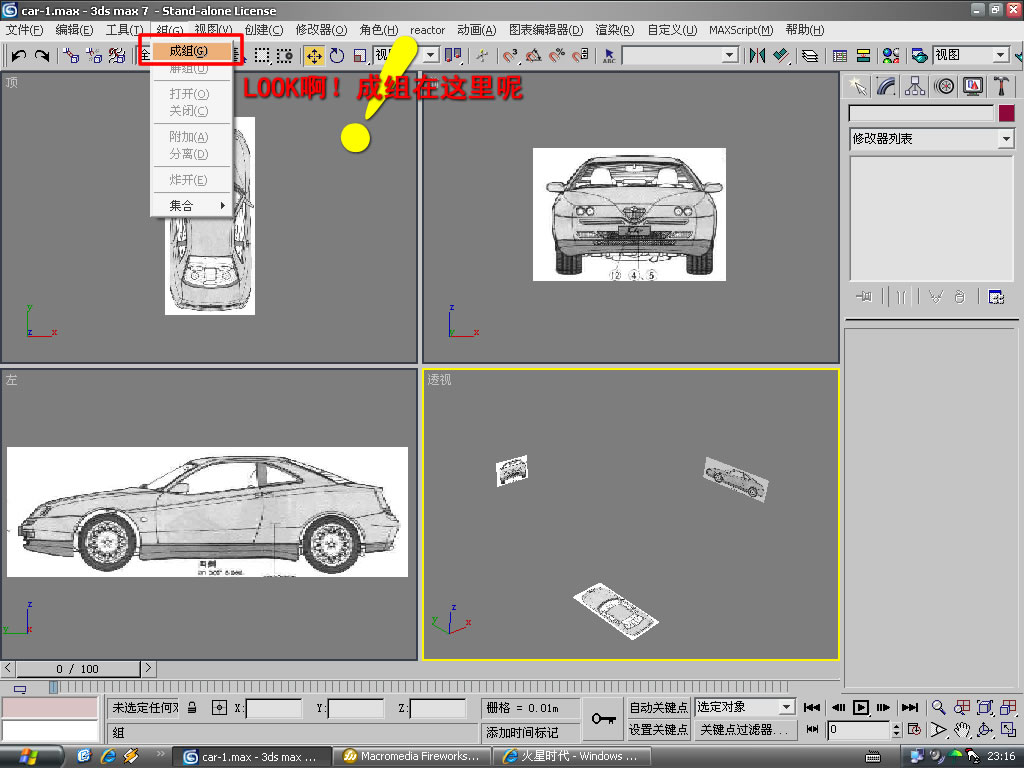Screen dimensions: 1024x768
Task: Choose the Bind to Space Warp tool
Action: [117, 56]
